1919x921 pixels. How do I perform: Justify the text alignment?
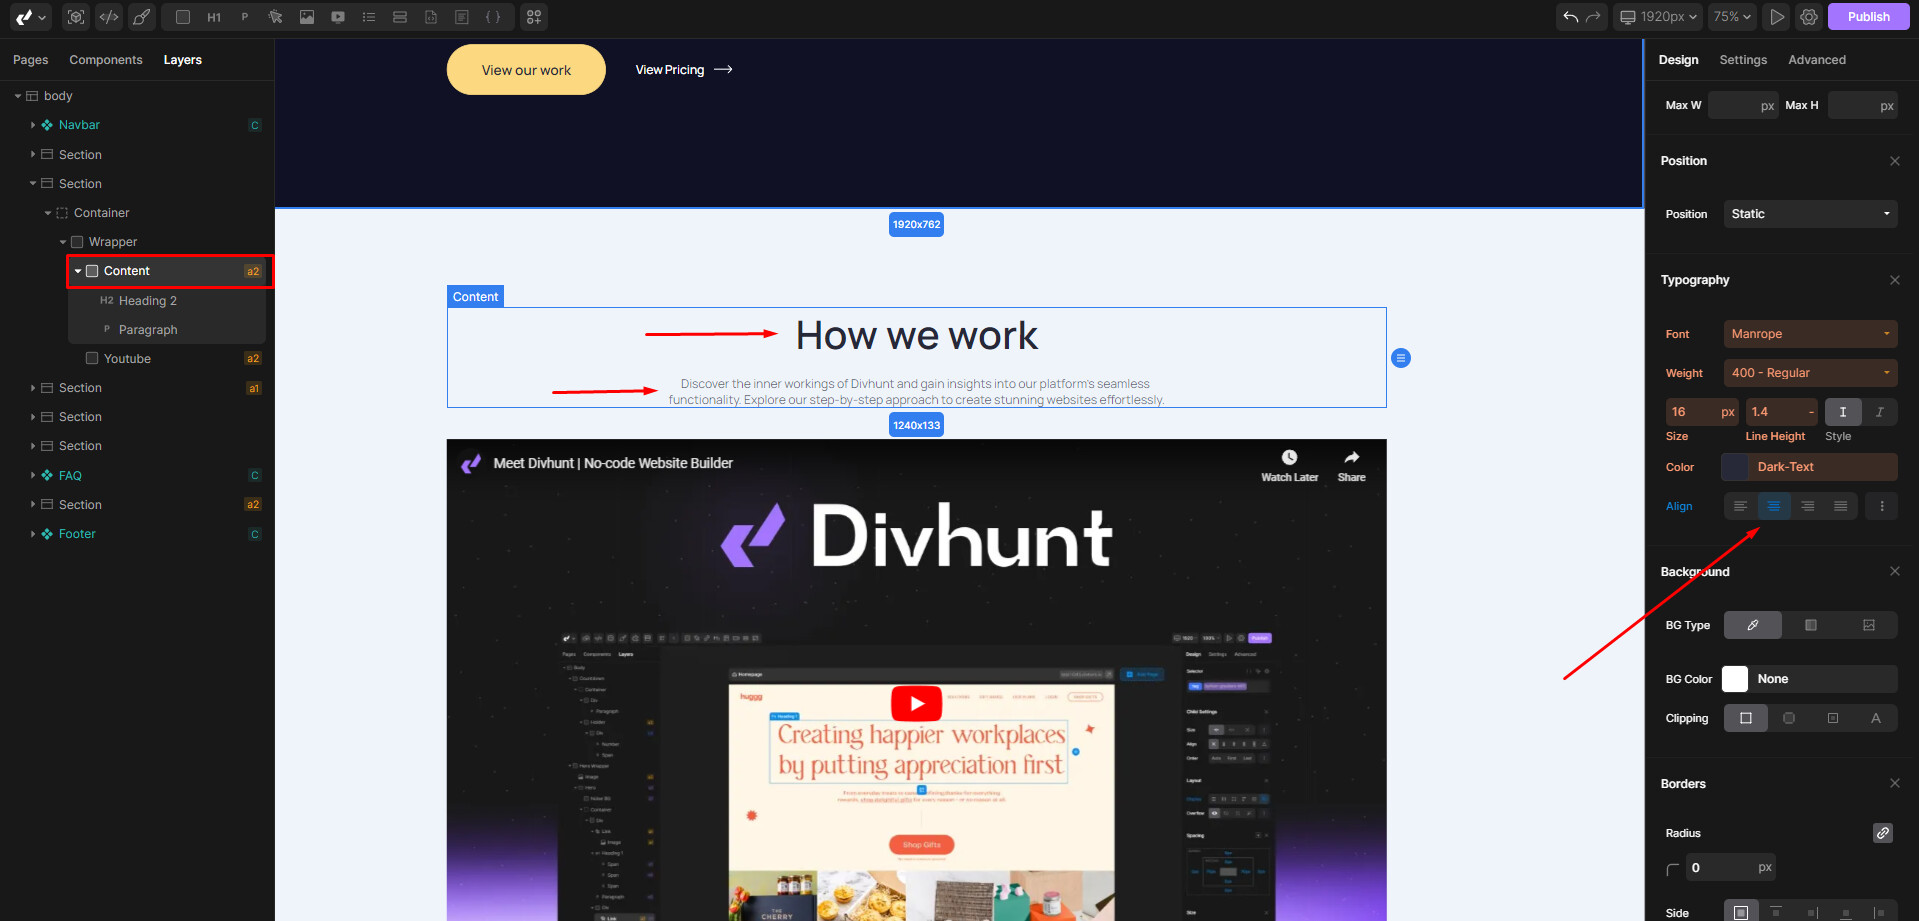click(1841, 506)
